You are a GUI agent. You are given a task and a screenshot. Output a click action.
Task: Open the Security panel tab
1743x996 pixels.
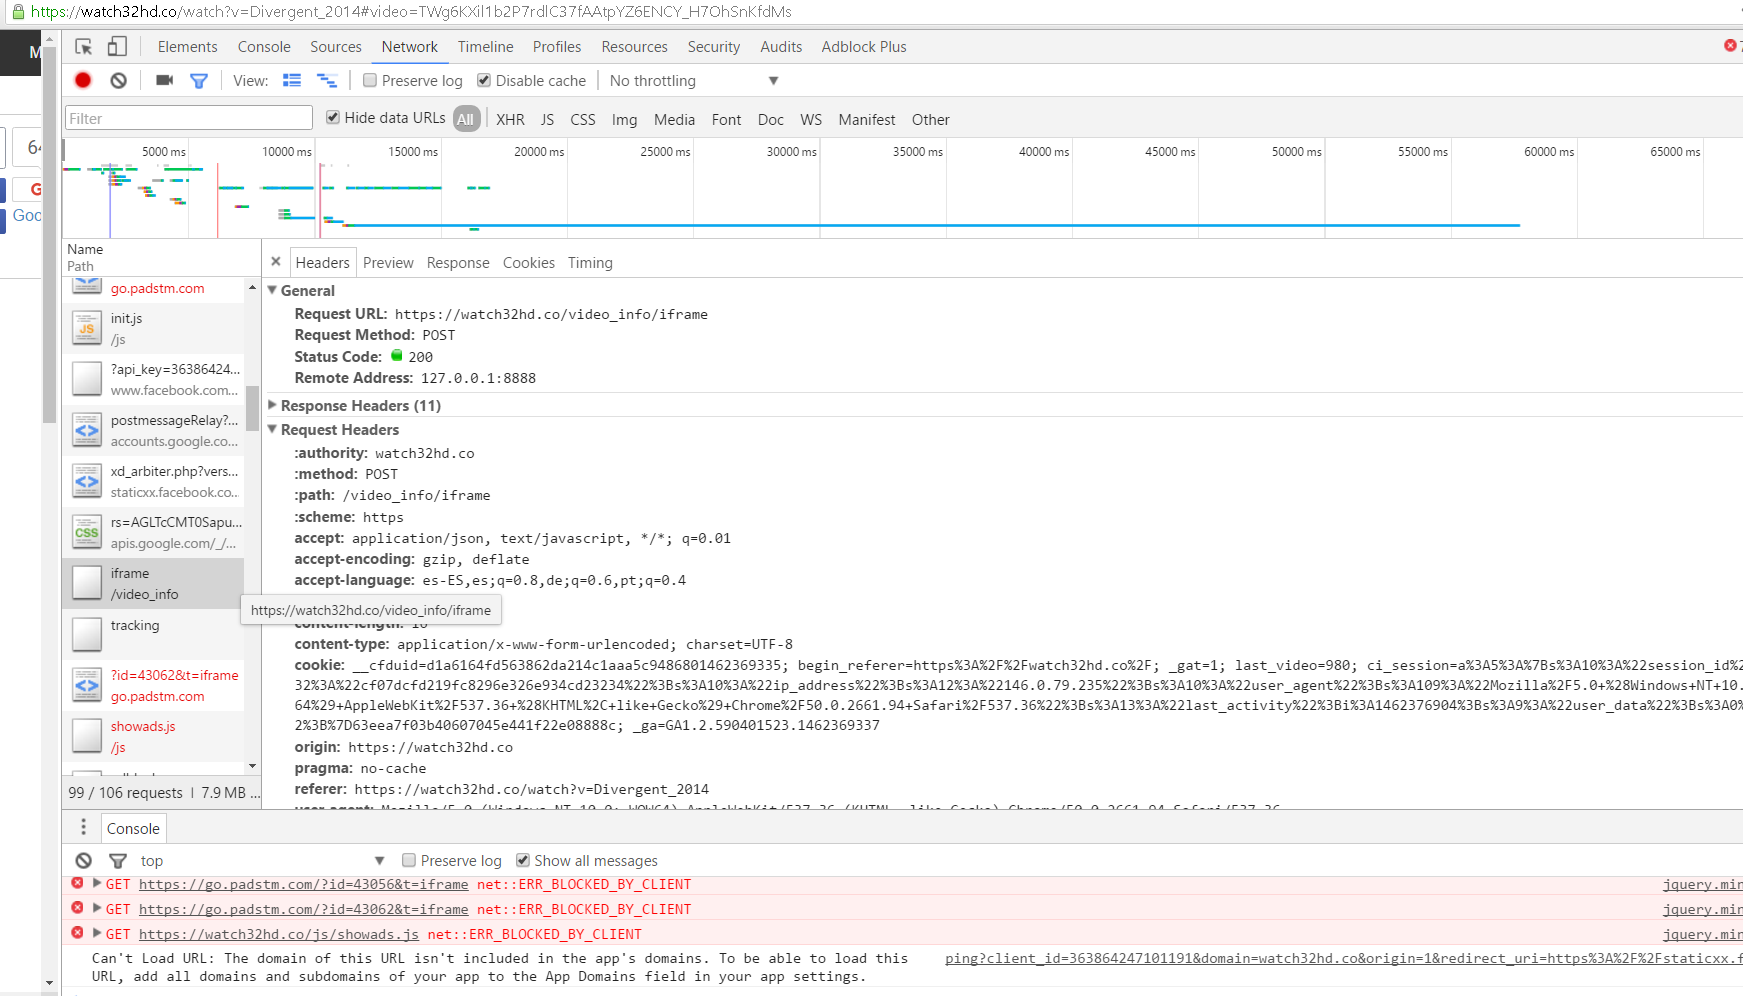pos(714,47)
